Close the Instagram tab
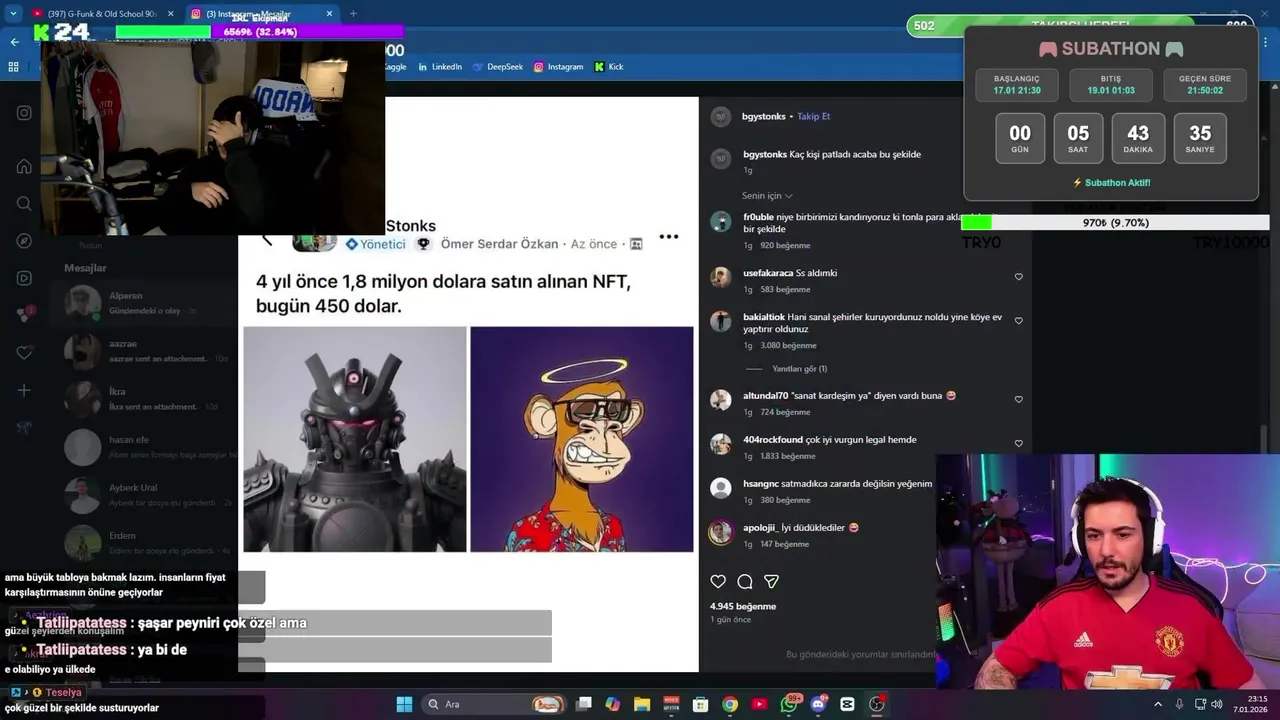Image resolution: width=1280 pixels, height=720 pixels. click(330, 14)
